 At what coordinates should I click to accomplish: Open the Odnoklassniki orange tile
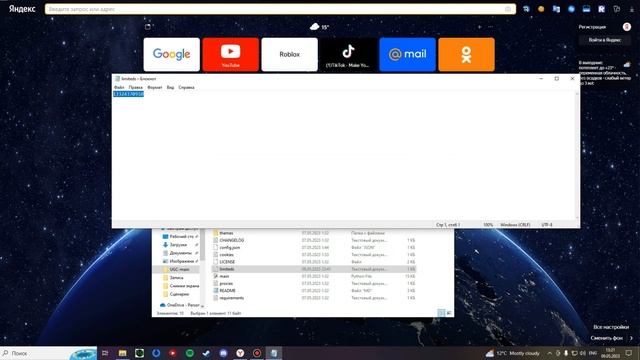(x=466, y=54)
